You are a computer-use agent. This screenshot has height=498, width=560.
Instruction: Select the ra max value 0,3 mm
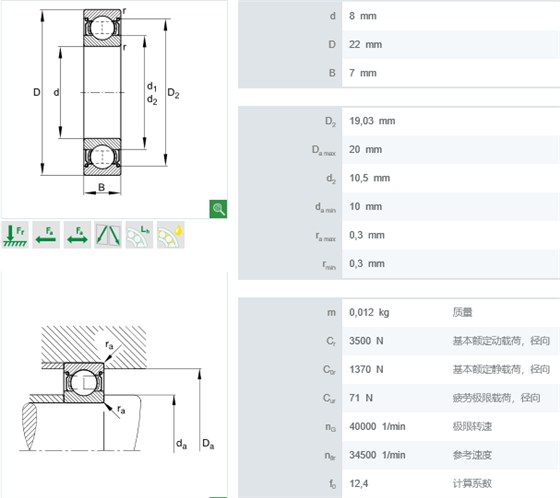point(367,235)
